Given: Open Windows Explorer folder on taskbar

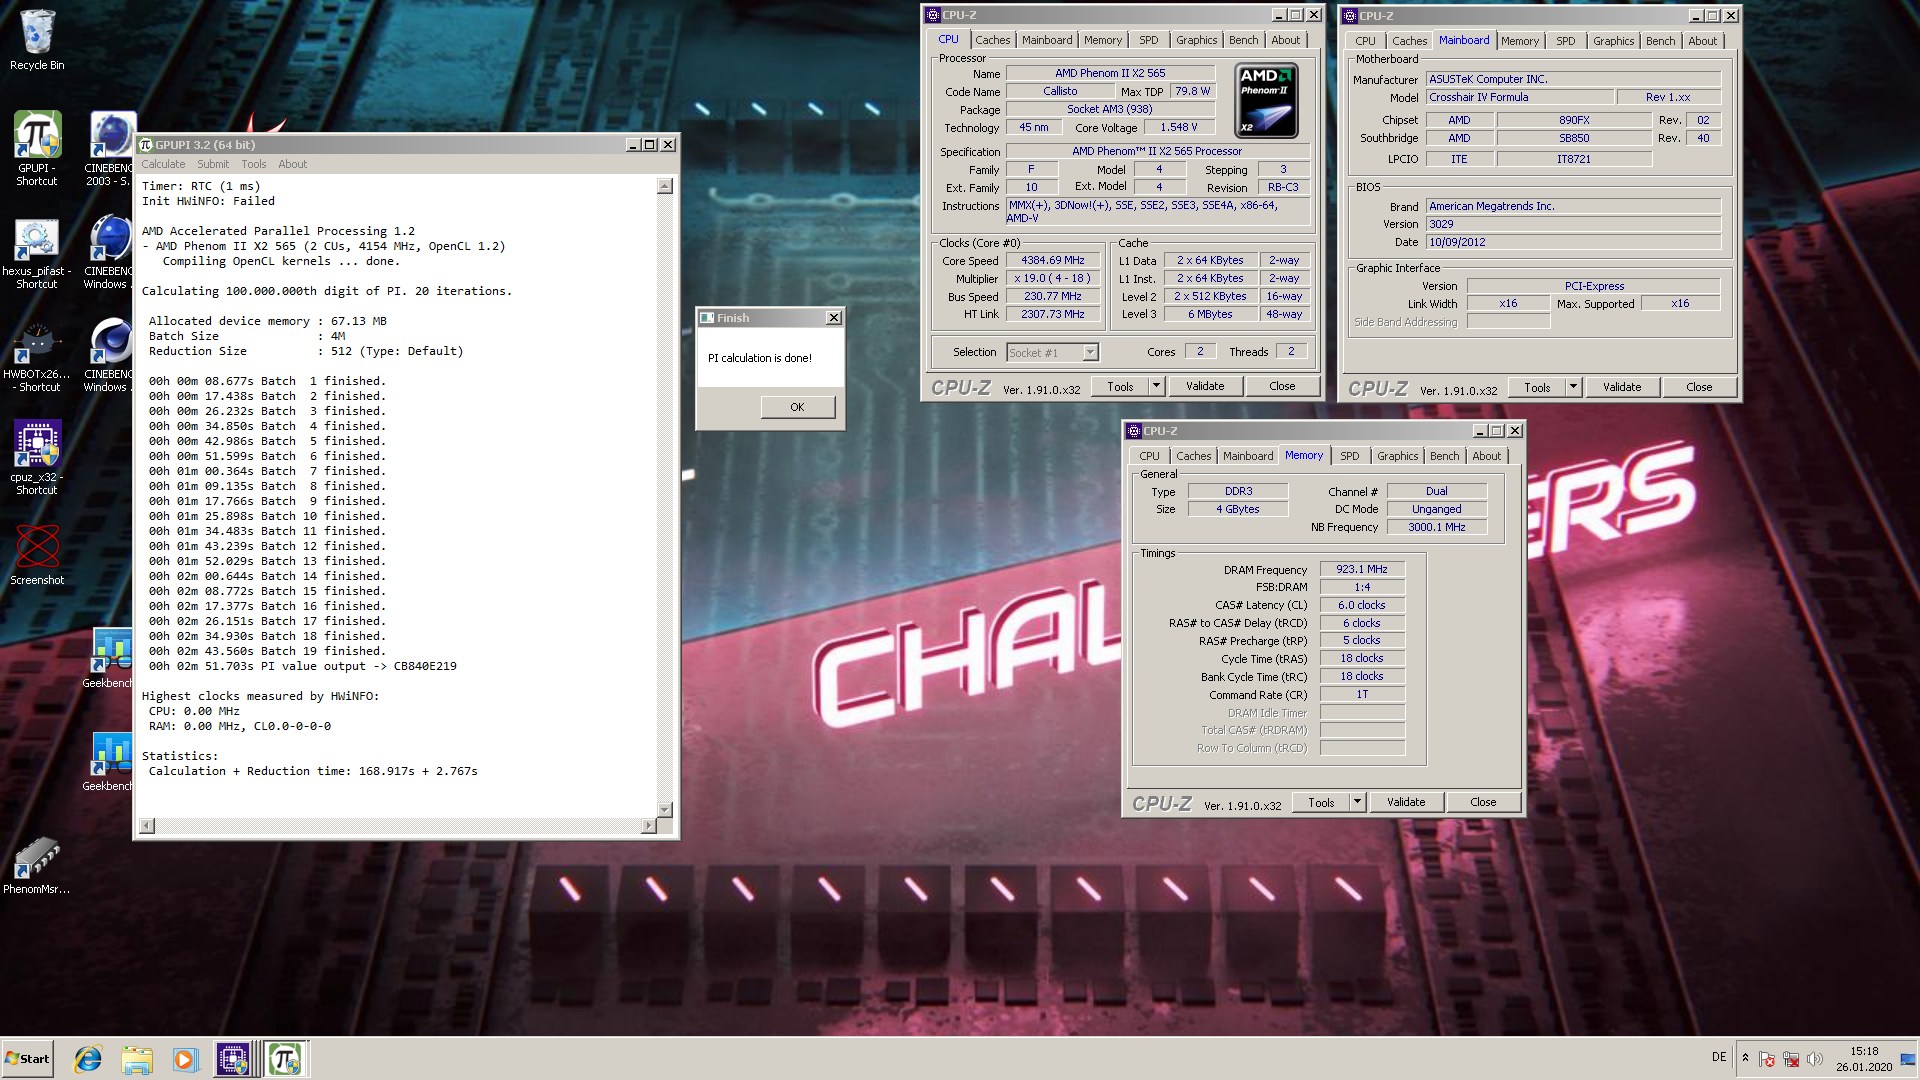Looking at the screenshot, I should coord(136,1059).
